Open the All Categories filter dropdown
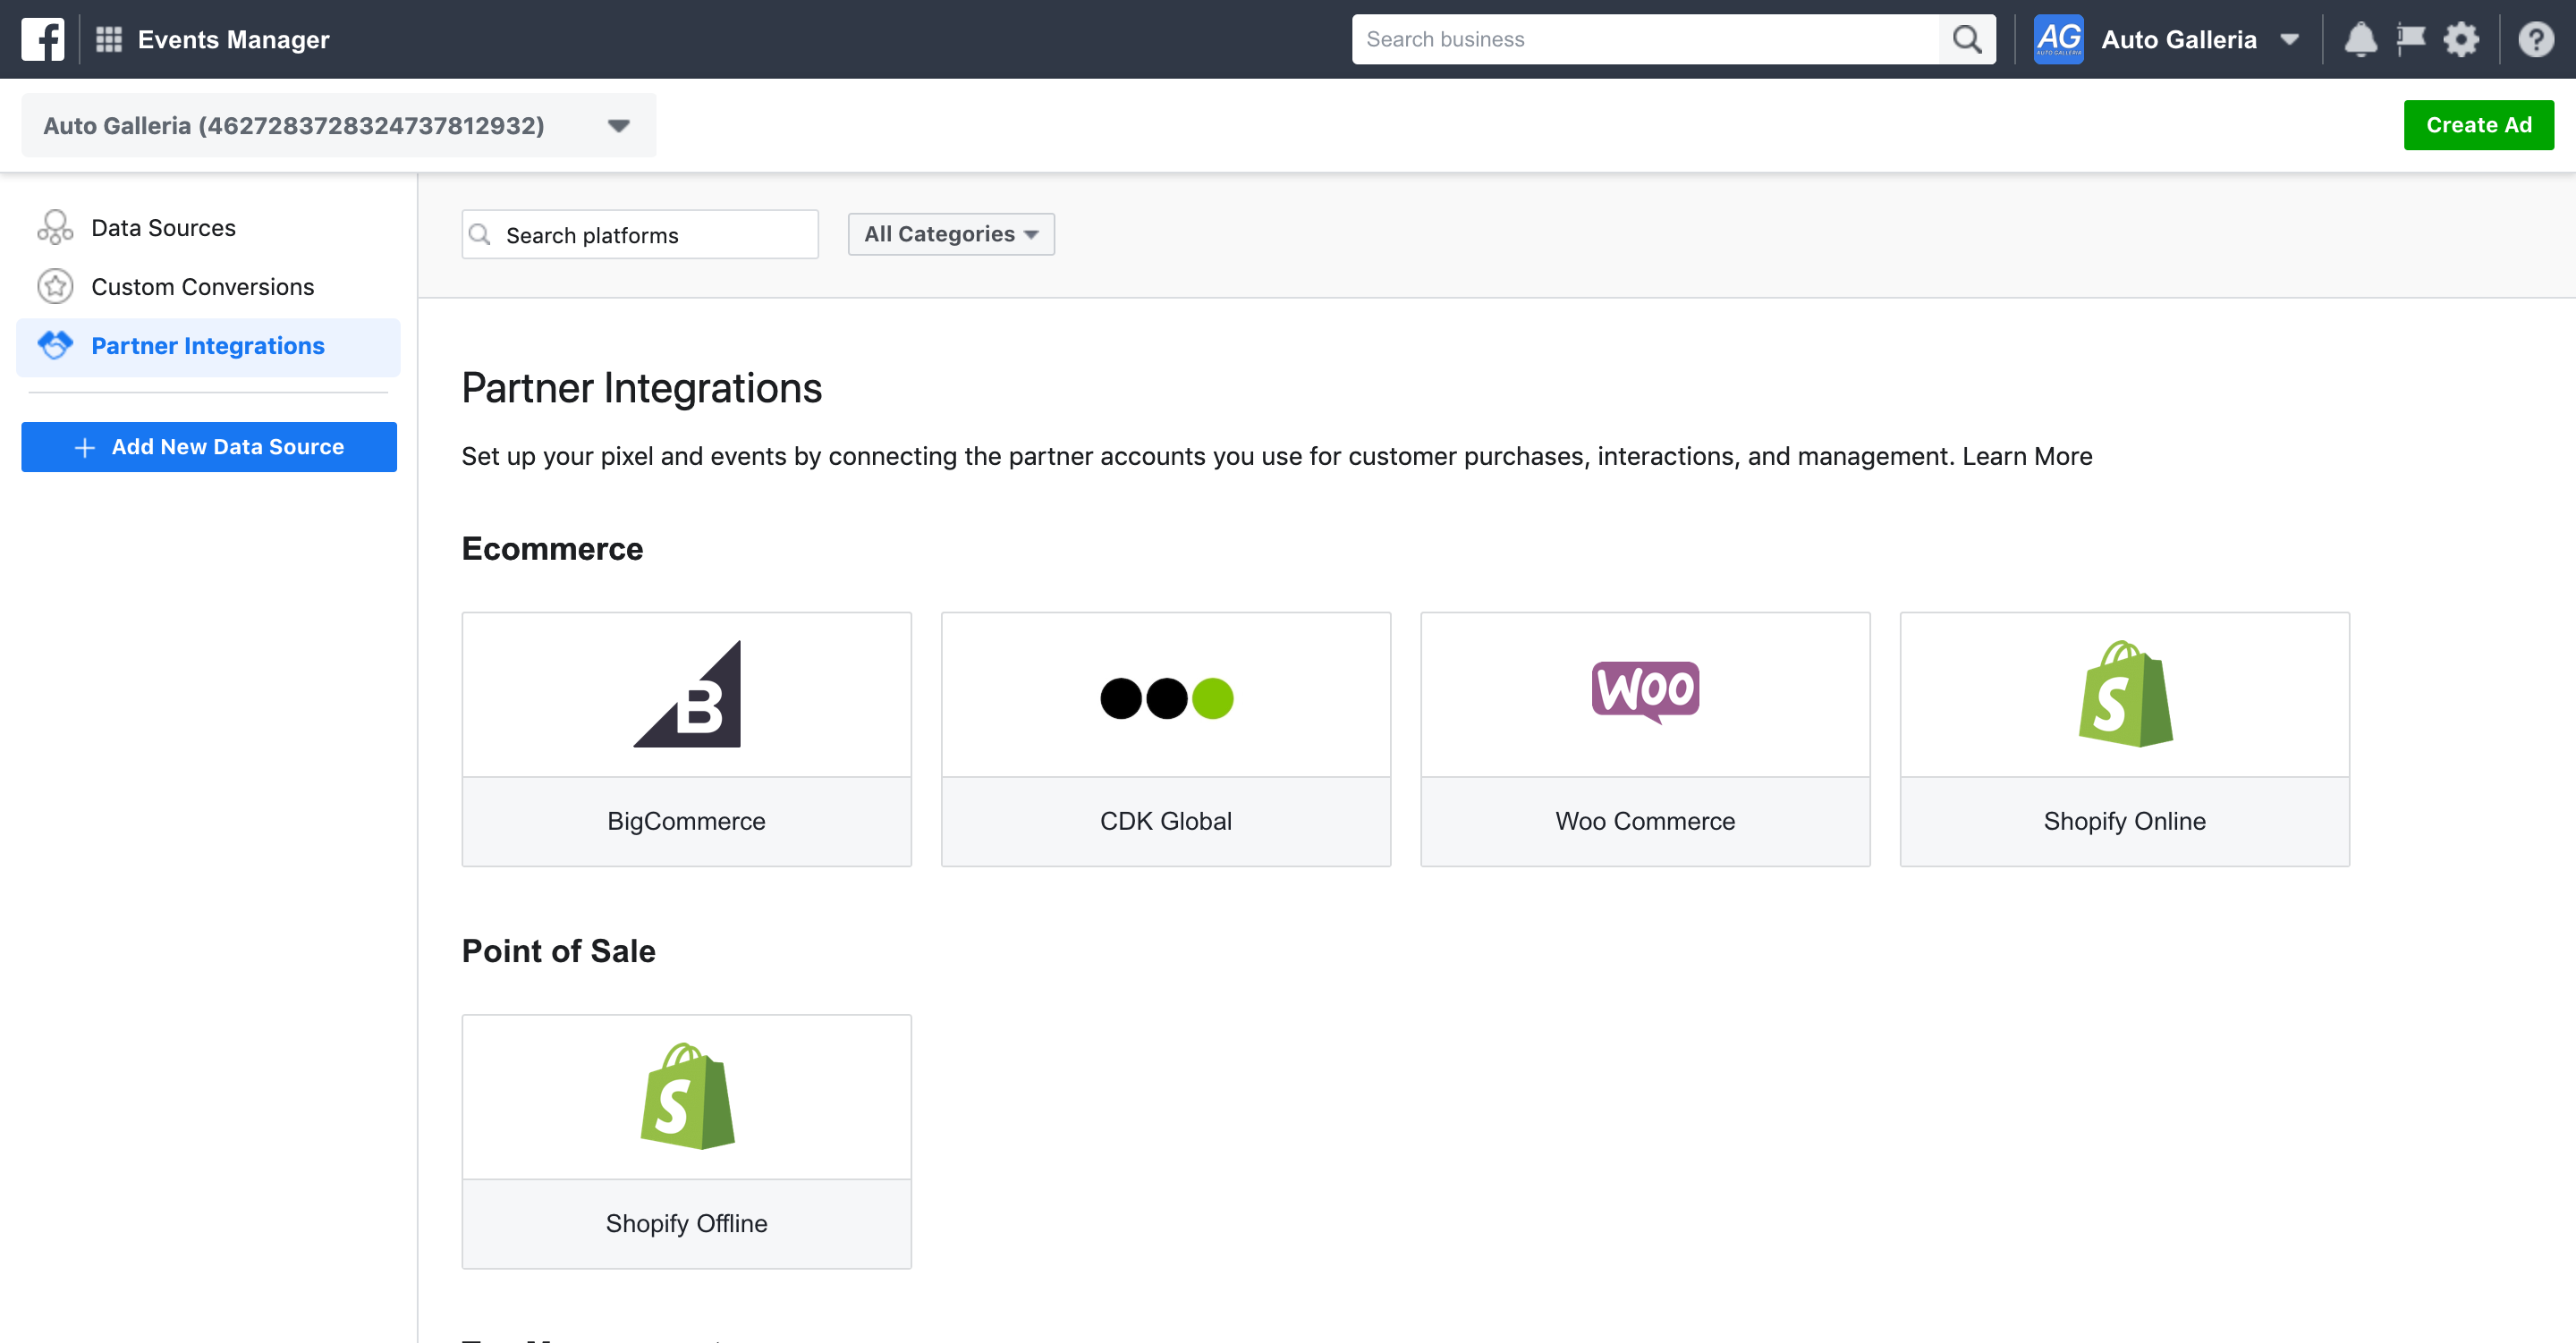2576x1343 pixels. 951,234
